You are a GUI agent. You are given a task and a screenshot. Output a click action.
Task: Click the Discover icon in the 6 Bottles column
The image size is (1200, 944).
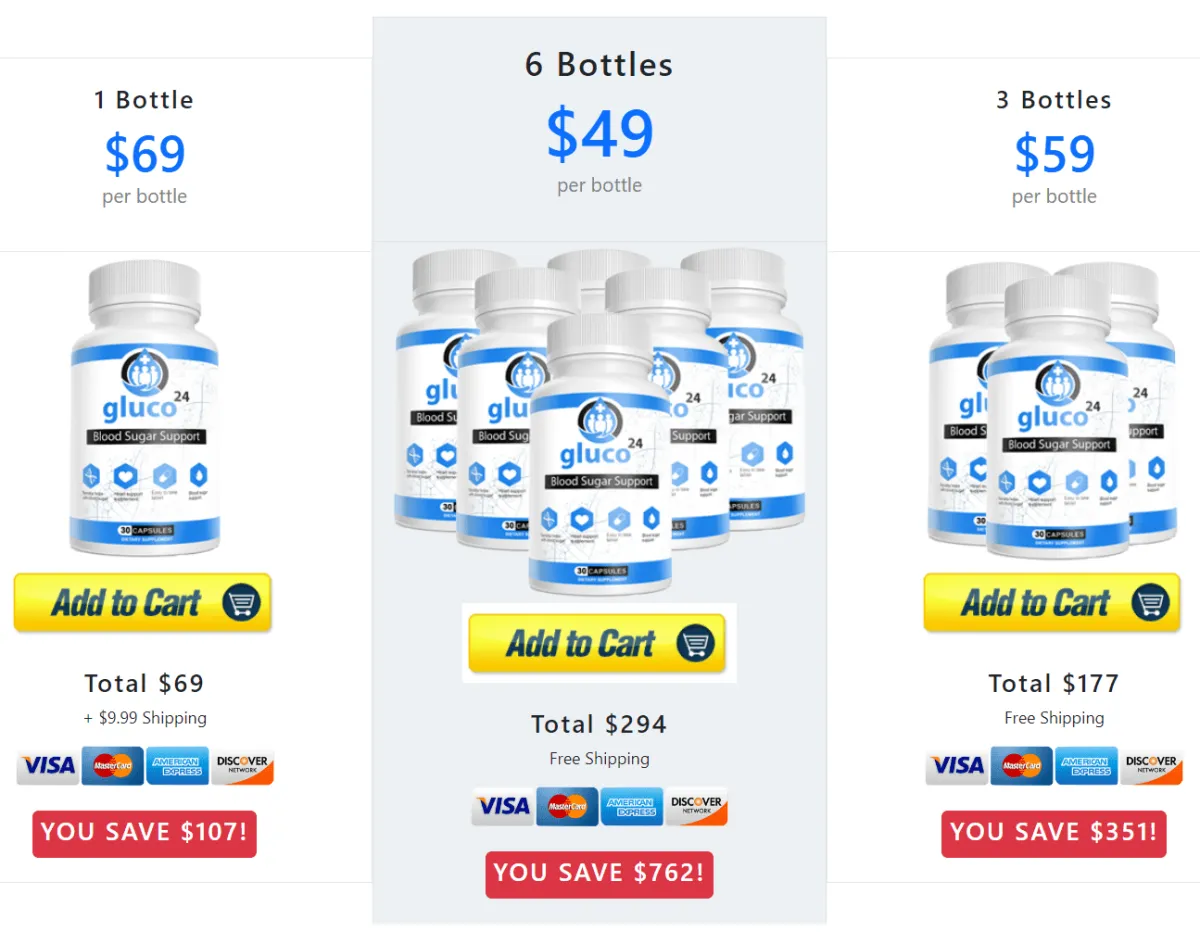(697, 806)
